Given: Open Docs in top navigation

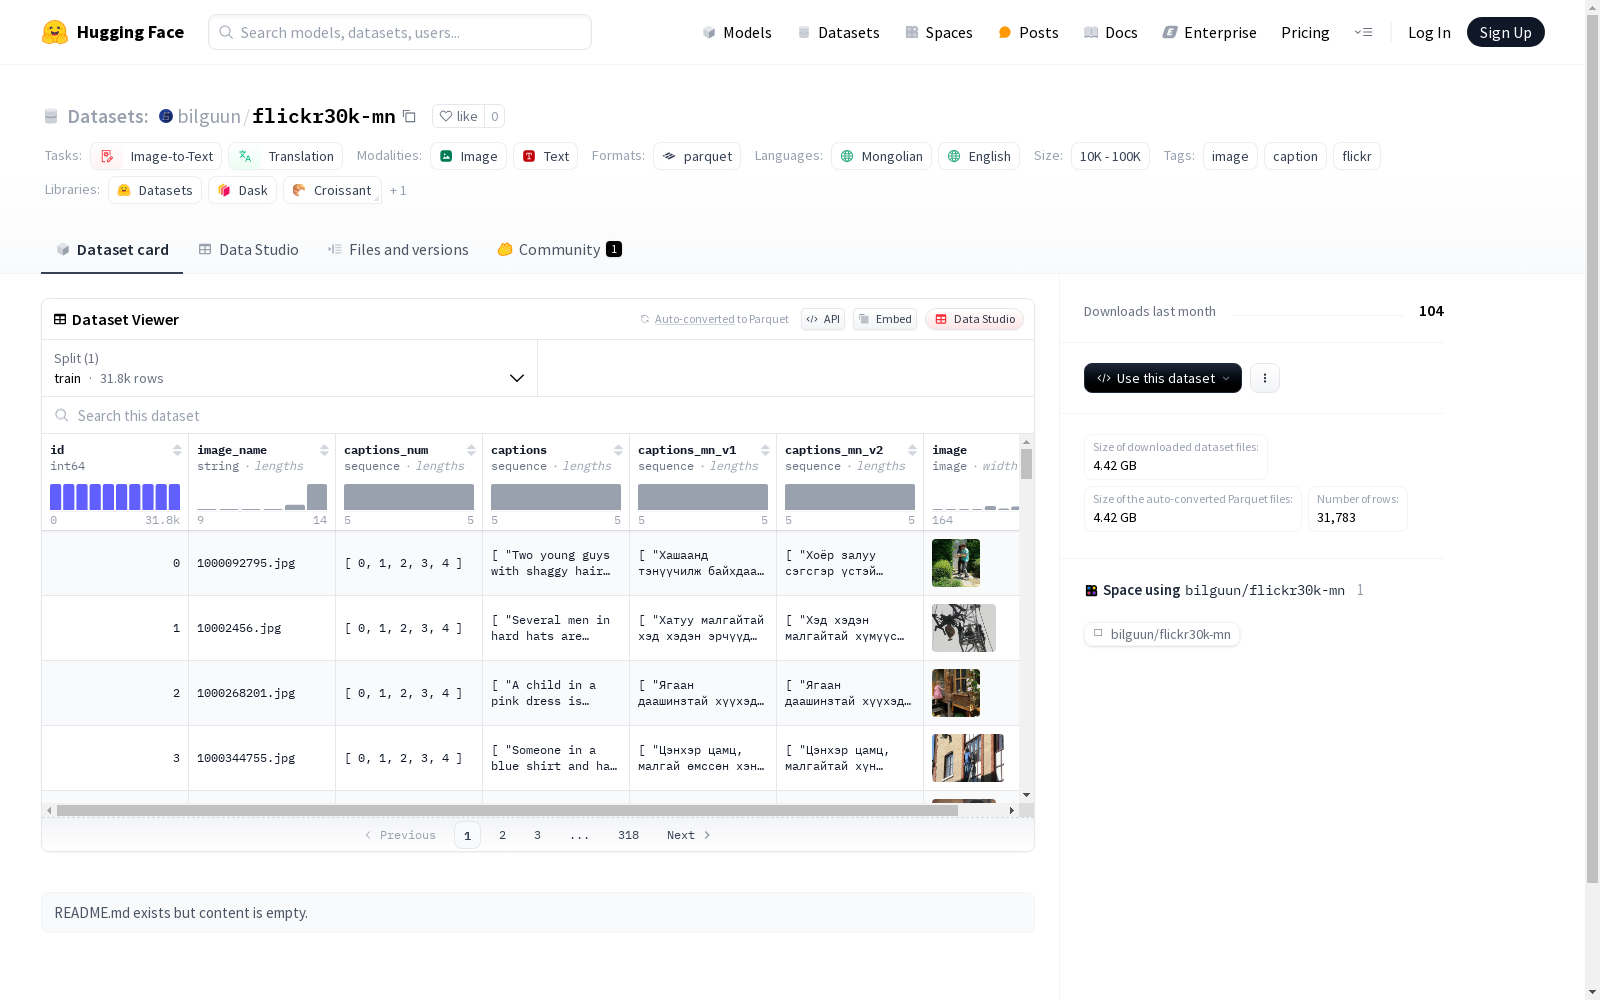Looking at the screenshot, I should pyautogui.click(x=1111, y=32).
